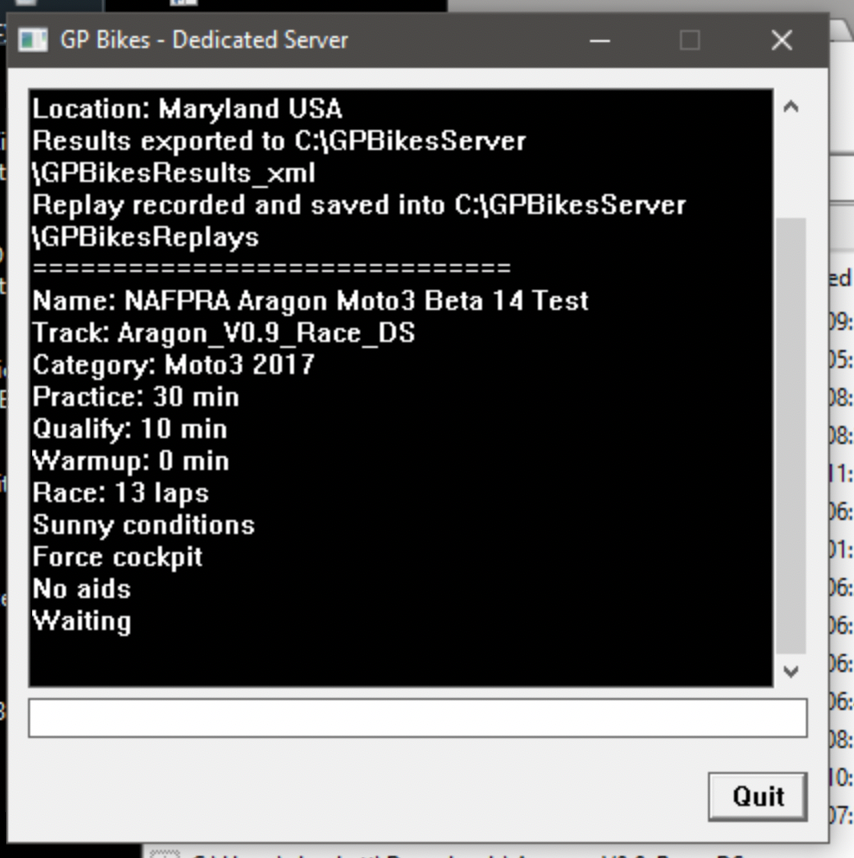Image resolution: width=854 pixels, height=858 pixels.
Task: Focus the server command input field
Action: tap(418, 718)
